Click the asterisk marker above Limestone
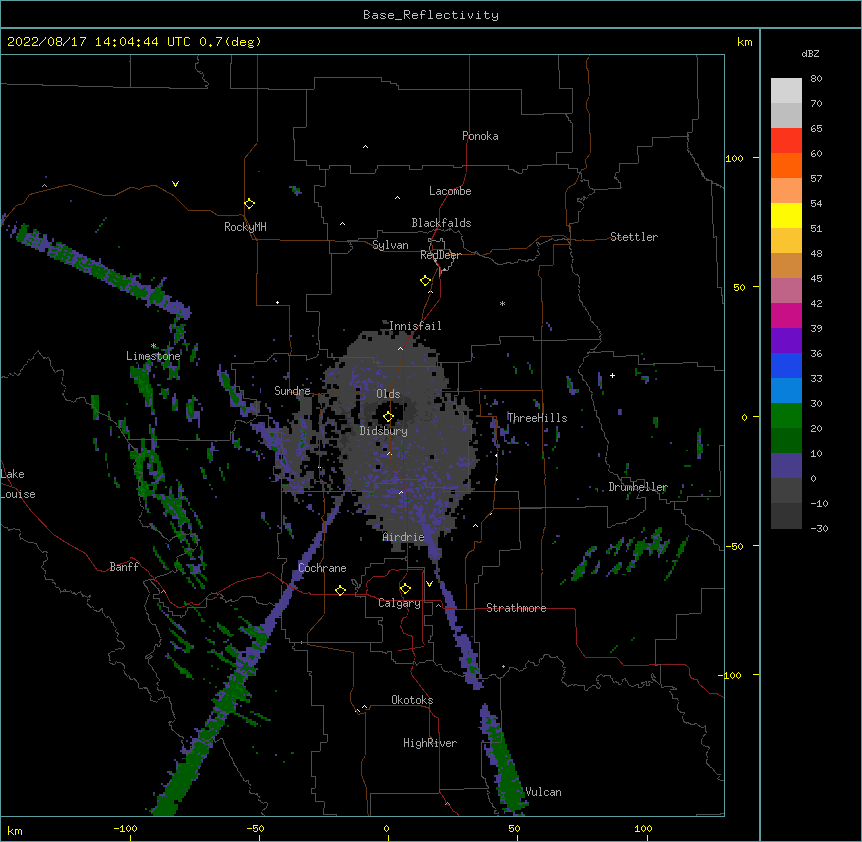 click(x=153, y=346)
